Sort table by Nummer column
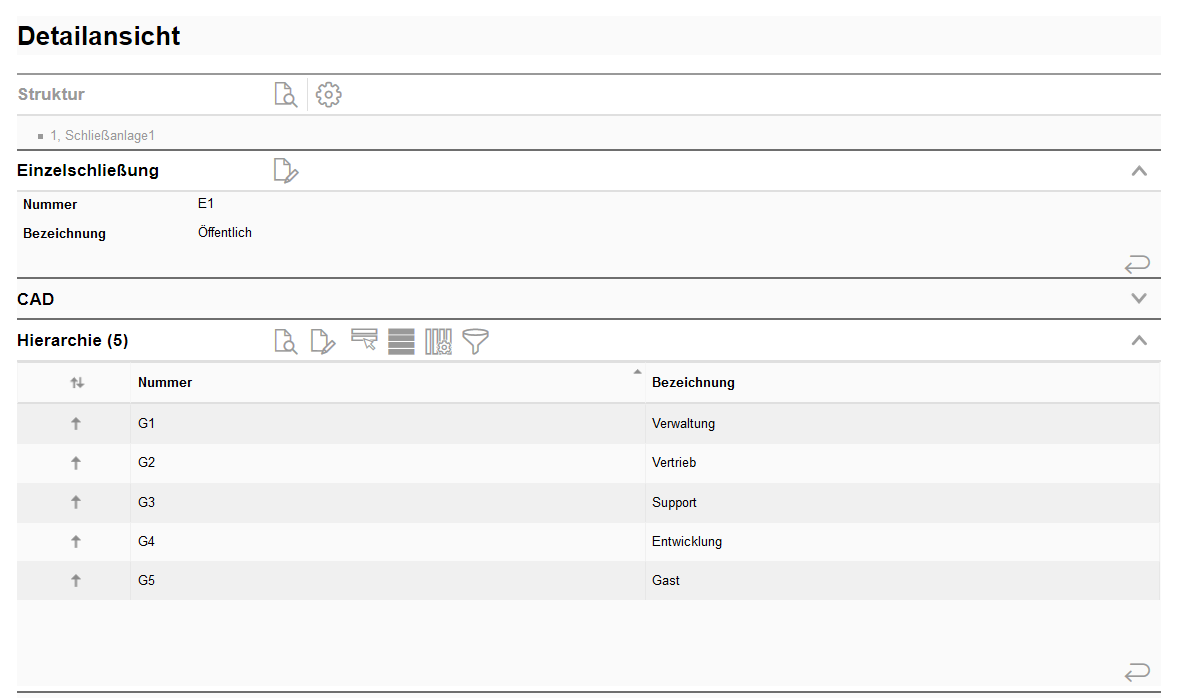This screenshot has height=698, width=1181. tap(165, 382)
